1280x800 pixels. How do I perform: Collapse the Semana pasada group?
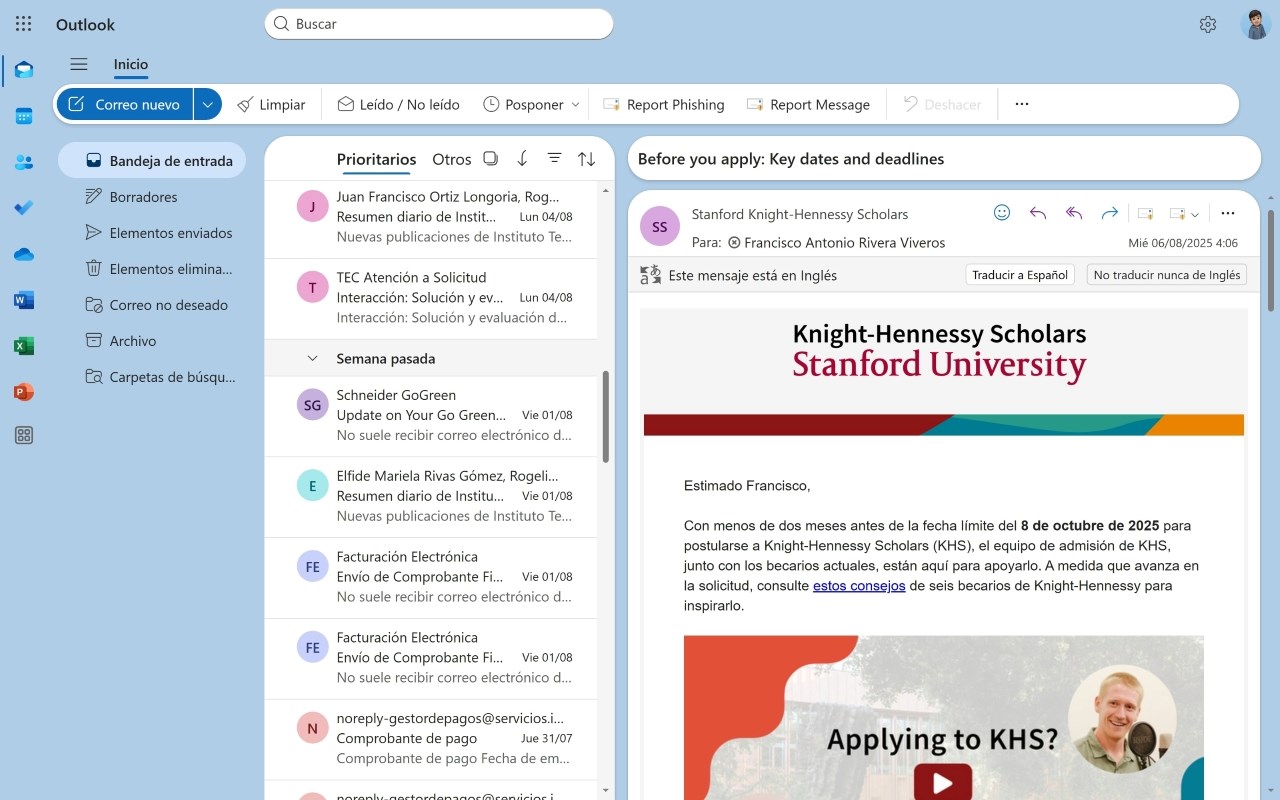coord(312,358)
